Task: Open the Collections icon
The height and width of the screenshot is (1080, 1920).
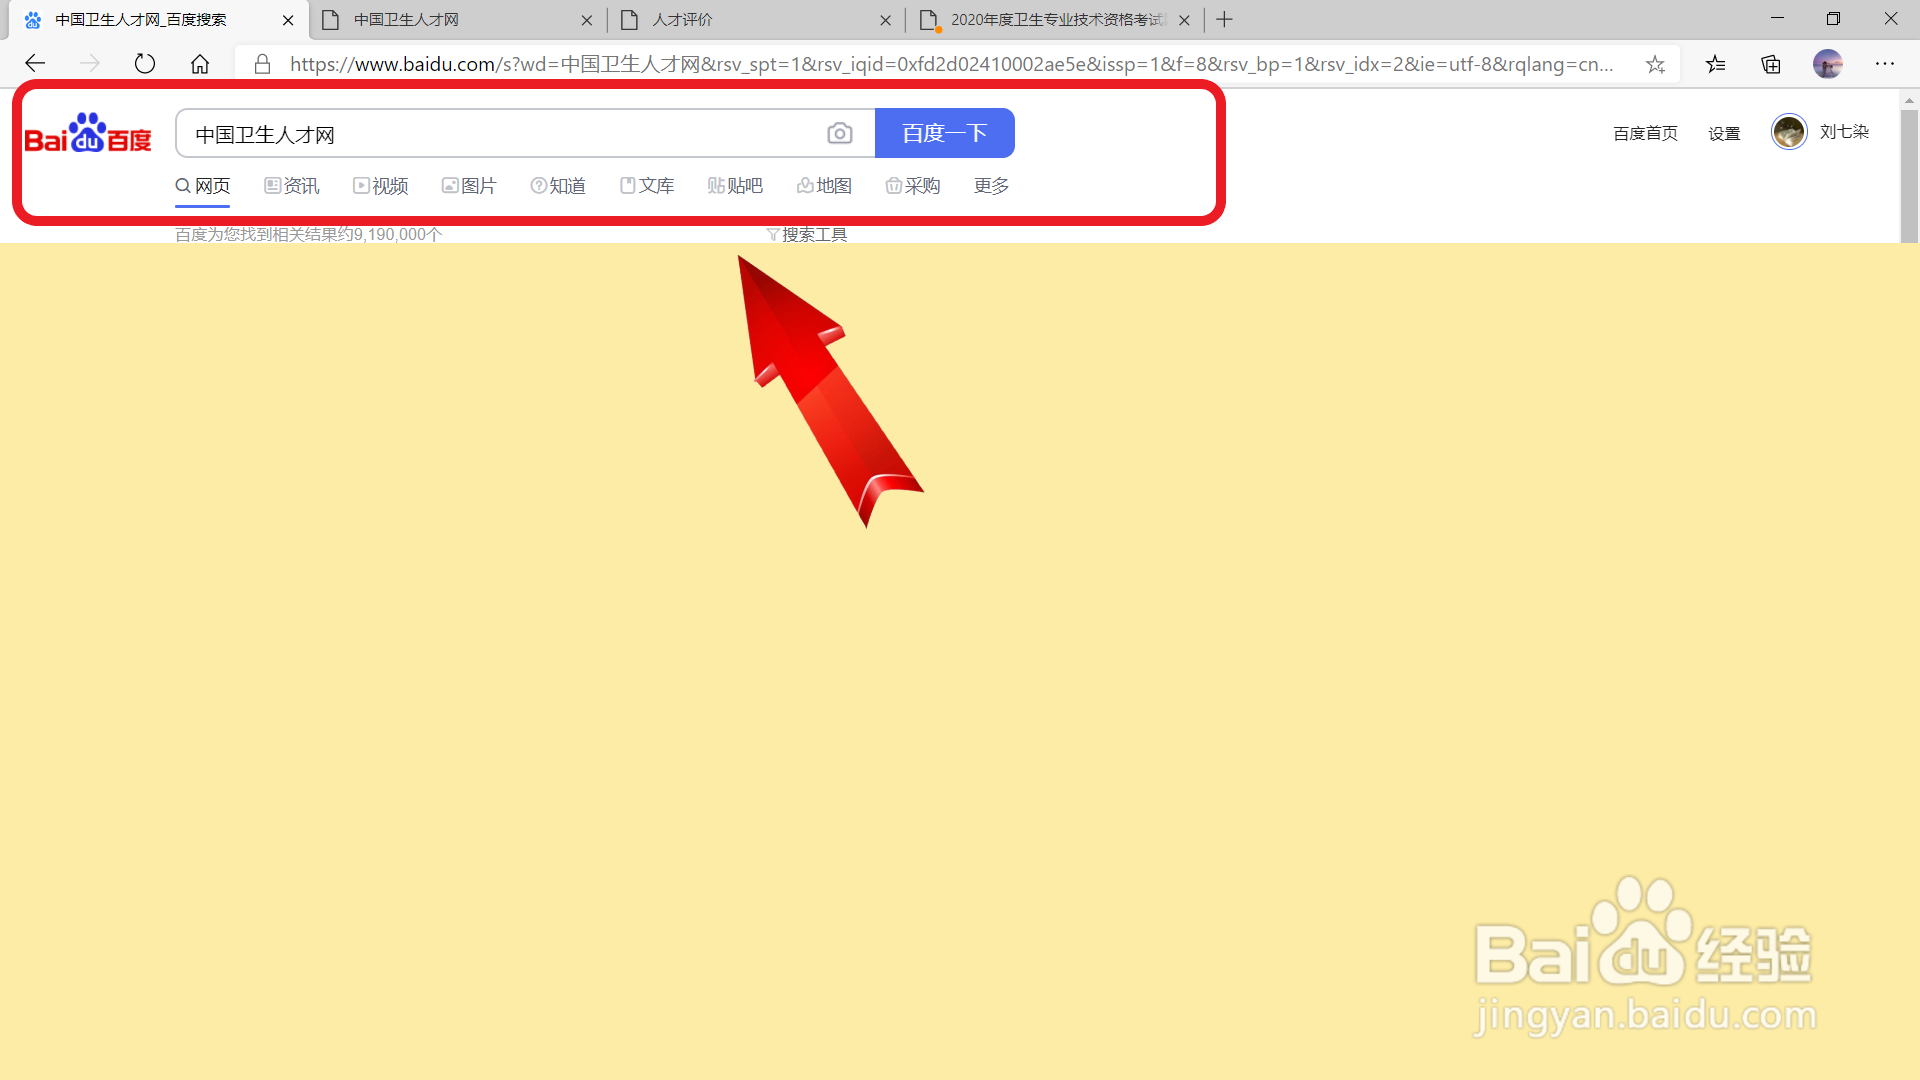Action: (1771, 64)
